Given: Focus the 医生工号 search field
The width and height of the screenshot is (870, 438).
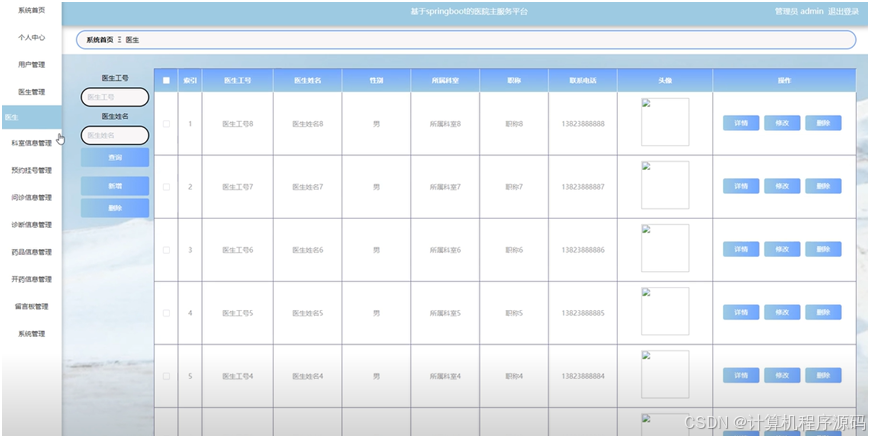Looking at the screenshot, I should [x=115, y=97].
